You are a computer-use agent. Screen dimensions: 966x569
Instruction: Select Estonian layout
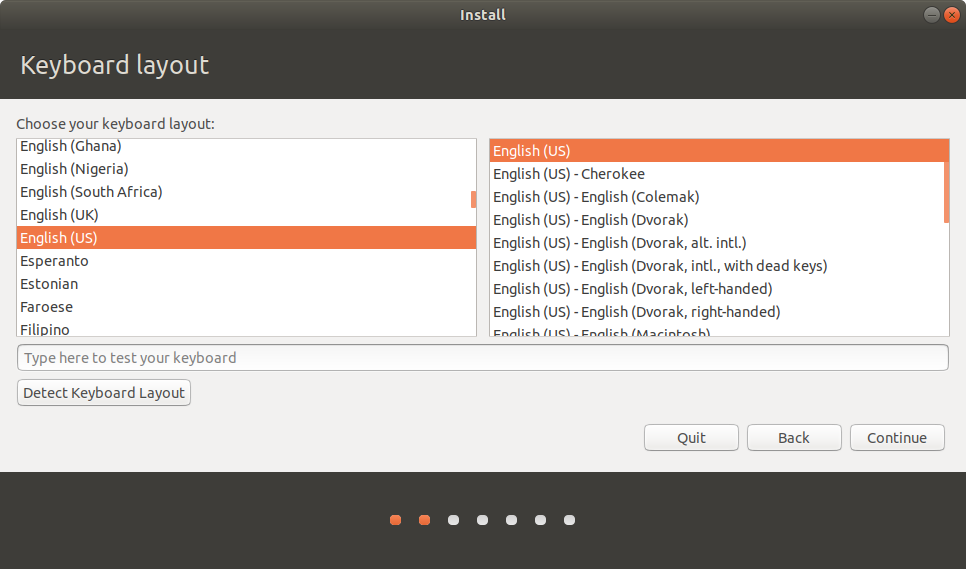coord(246,284)
